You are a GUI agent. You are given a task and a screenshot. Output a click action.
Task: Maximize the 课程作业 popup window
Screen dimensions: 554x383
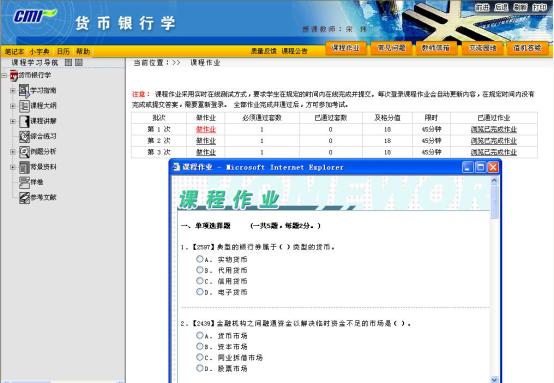pos(480,167)
